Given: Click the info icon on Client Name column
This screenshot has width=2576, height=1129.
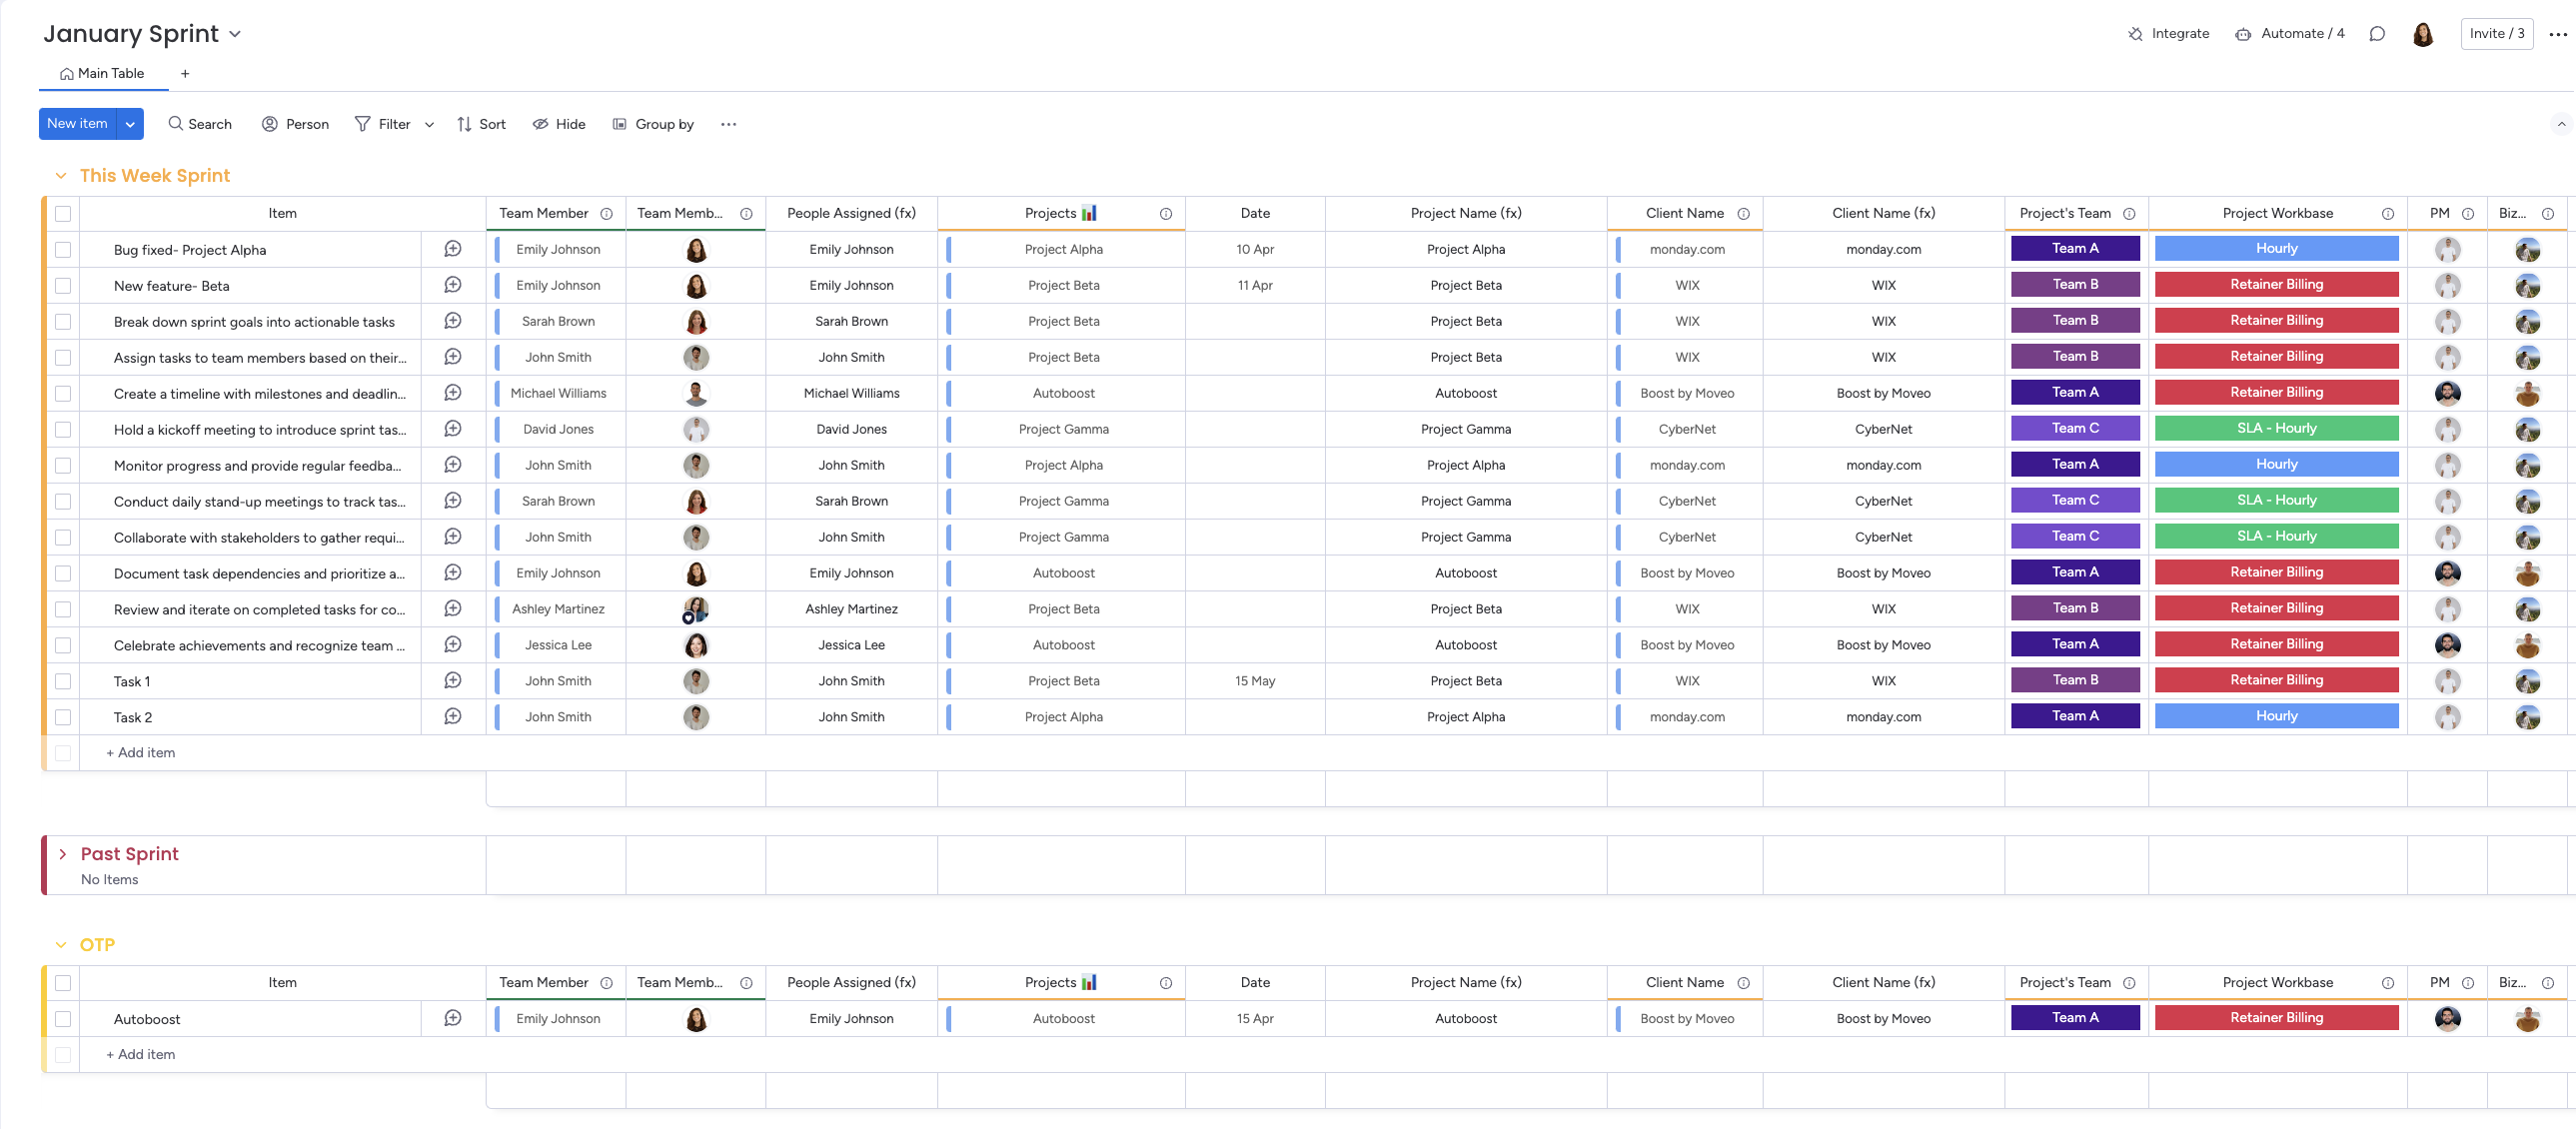Looking at the screenshot, I should pyautogui.click(x=1743, y=214).
